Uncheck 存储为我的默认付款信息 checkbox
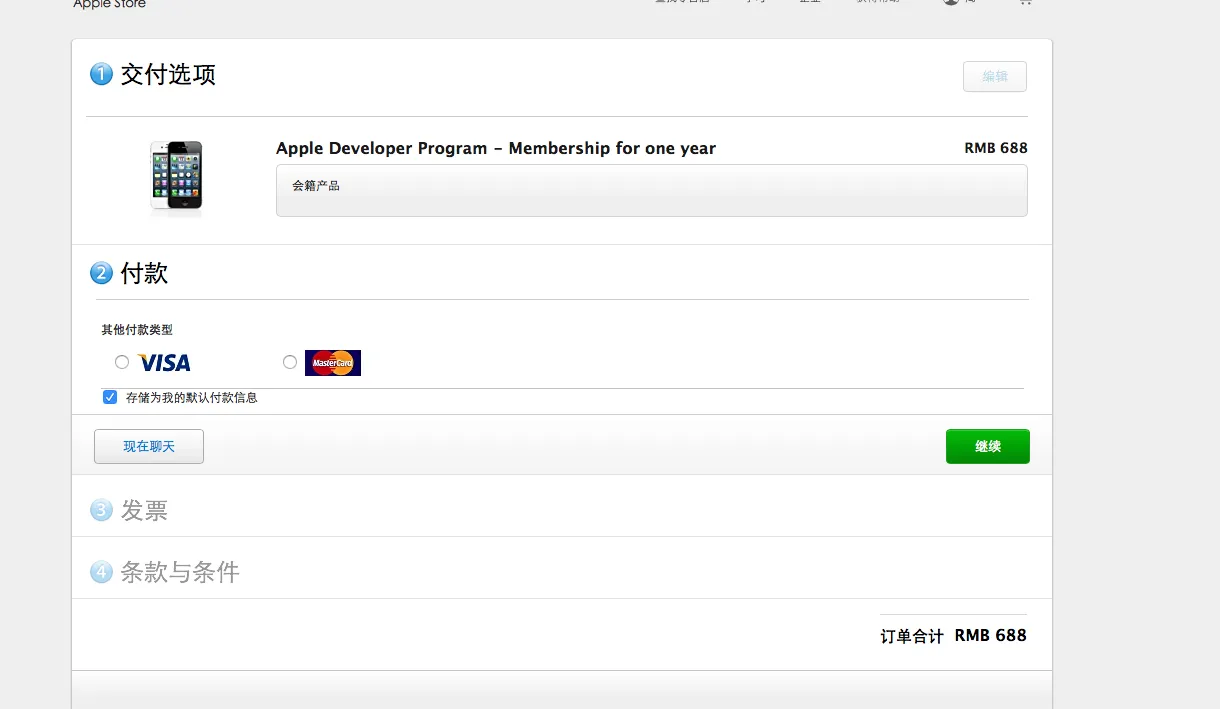This screenshot has height=709, width=1220. click(x=110, y=397)
